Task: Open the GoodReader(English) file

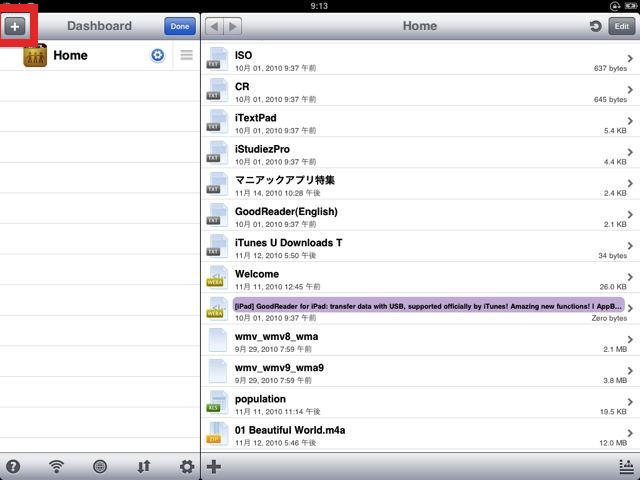Action: [x=420, y=215]
